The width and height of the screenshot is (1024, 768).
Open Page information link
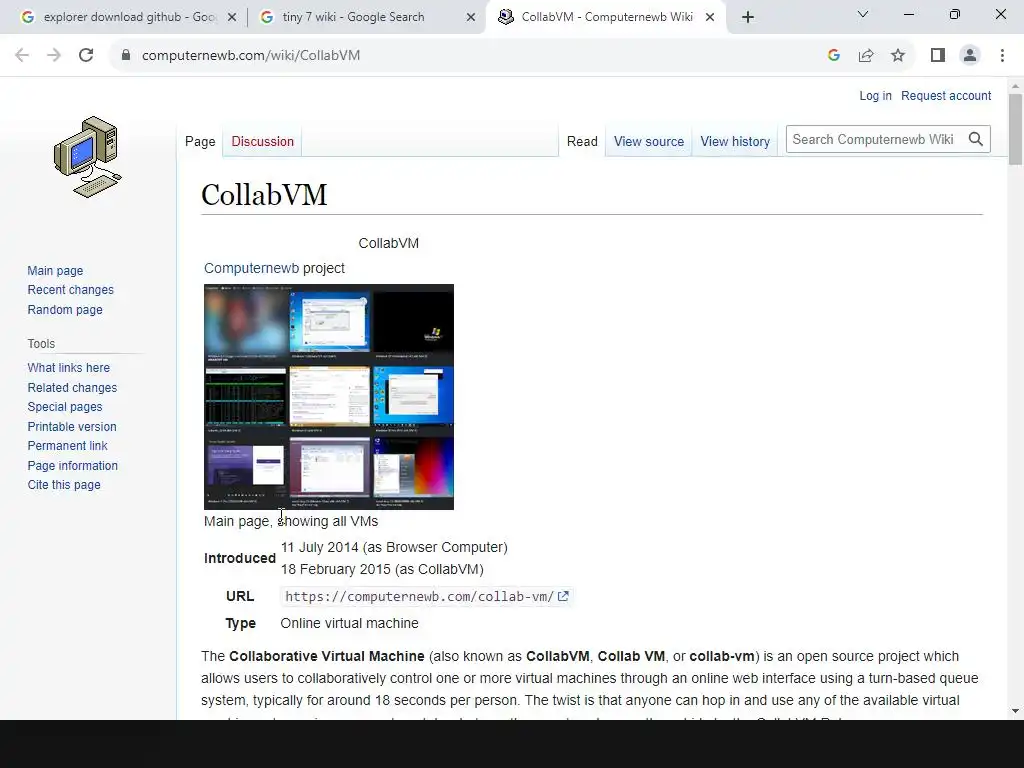tap(72, 466)
